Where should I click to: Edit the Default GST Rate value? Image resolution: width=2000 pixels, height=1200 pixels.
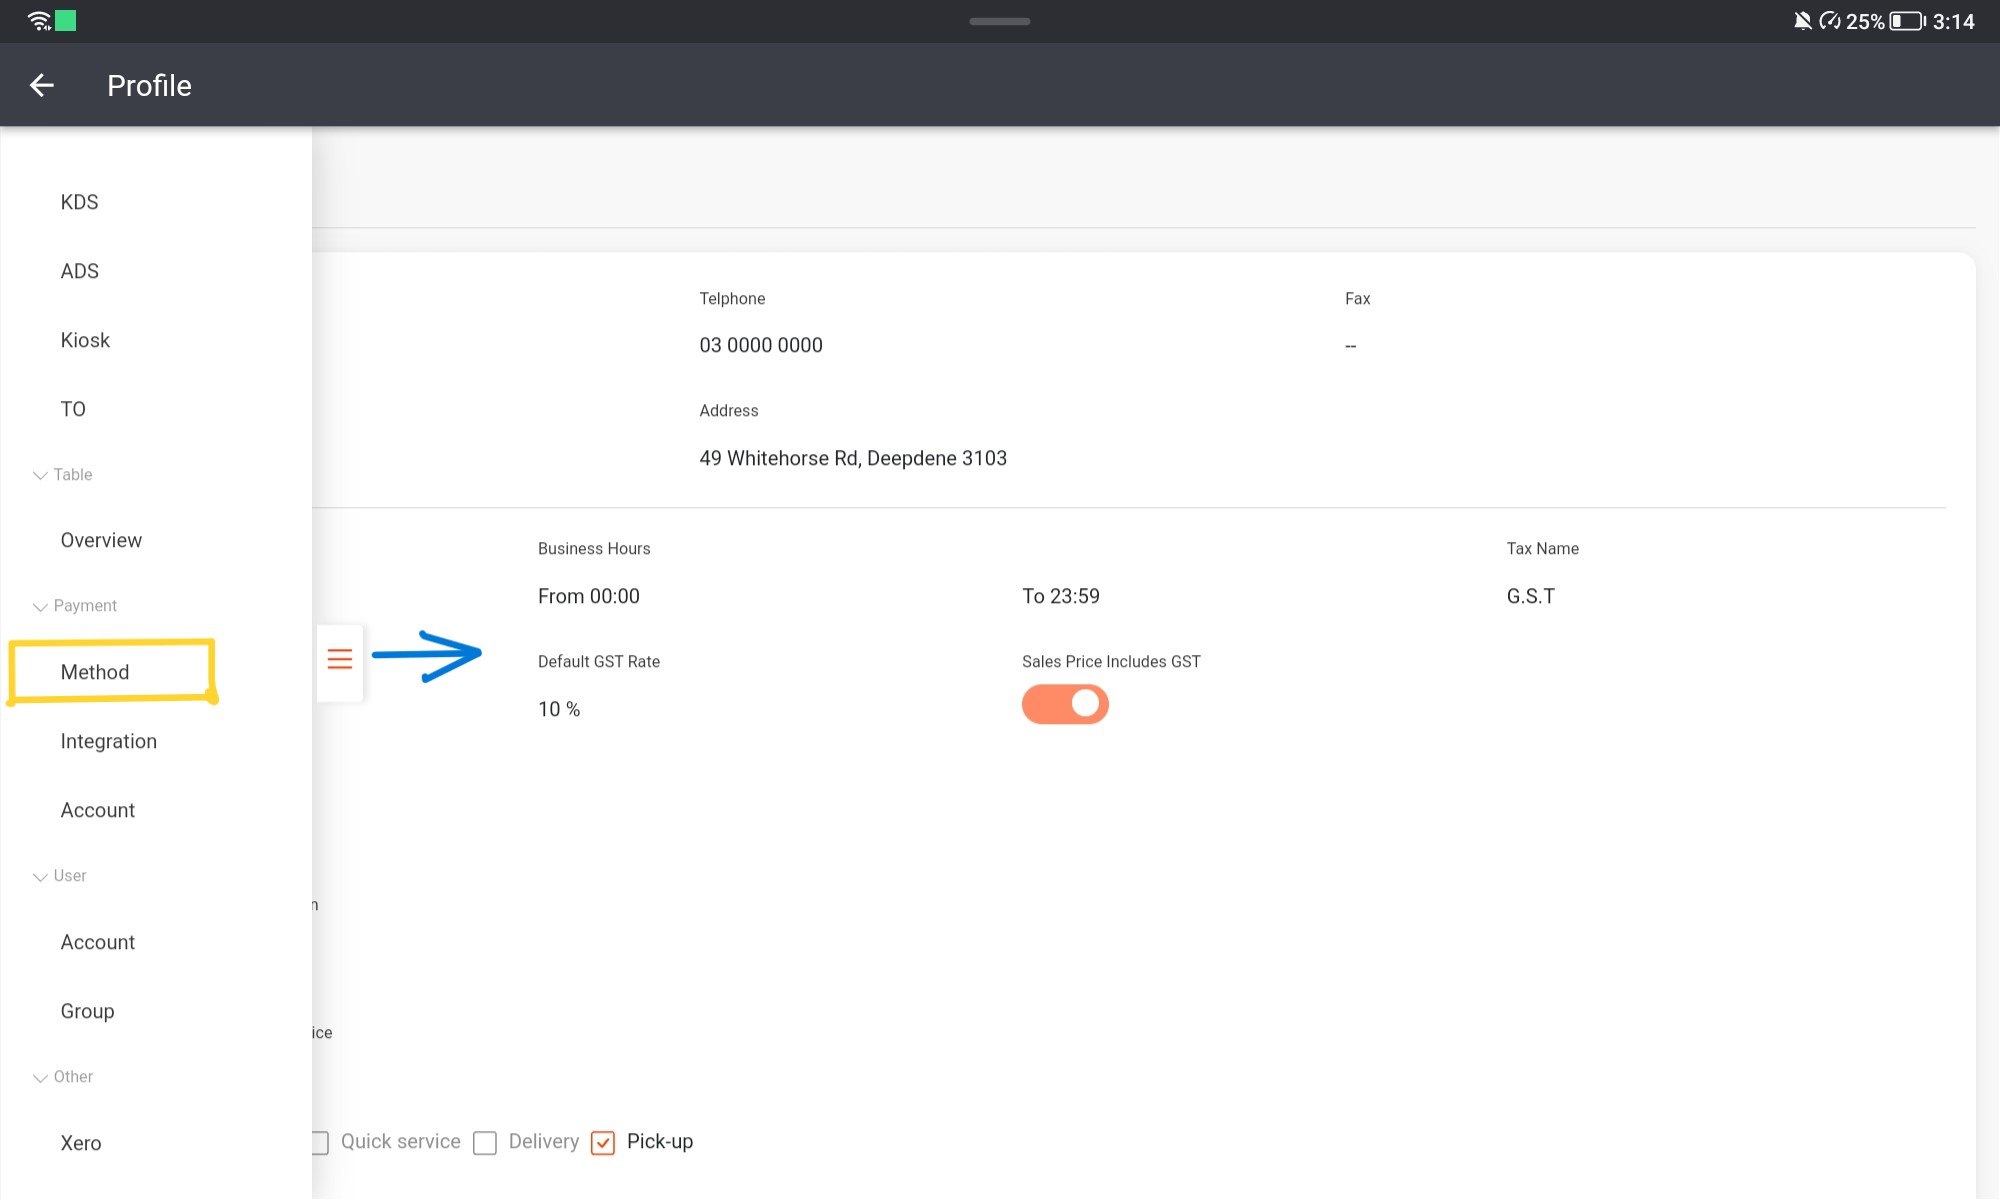coord(558,708)
